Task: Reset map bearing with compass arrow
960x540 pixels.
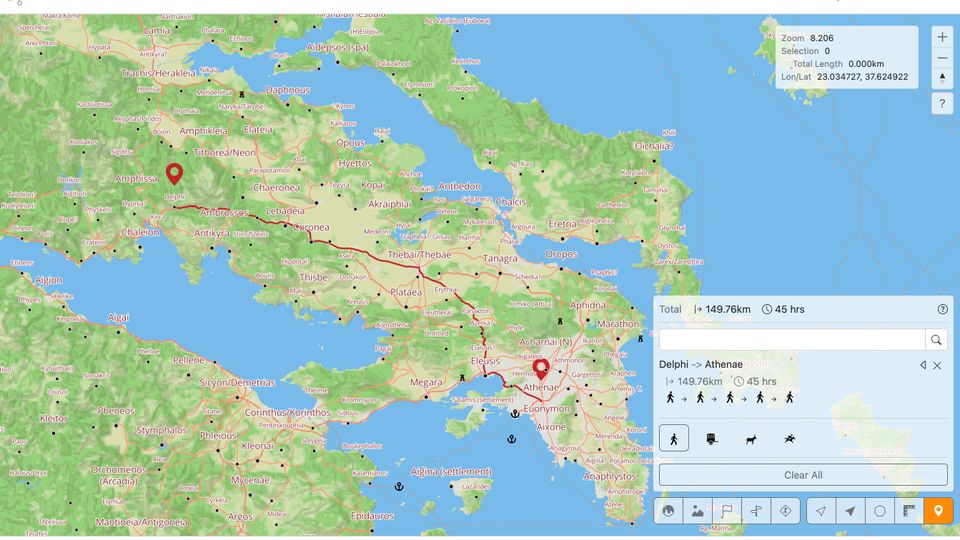Action: tap(942, 78)
